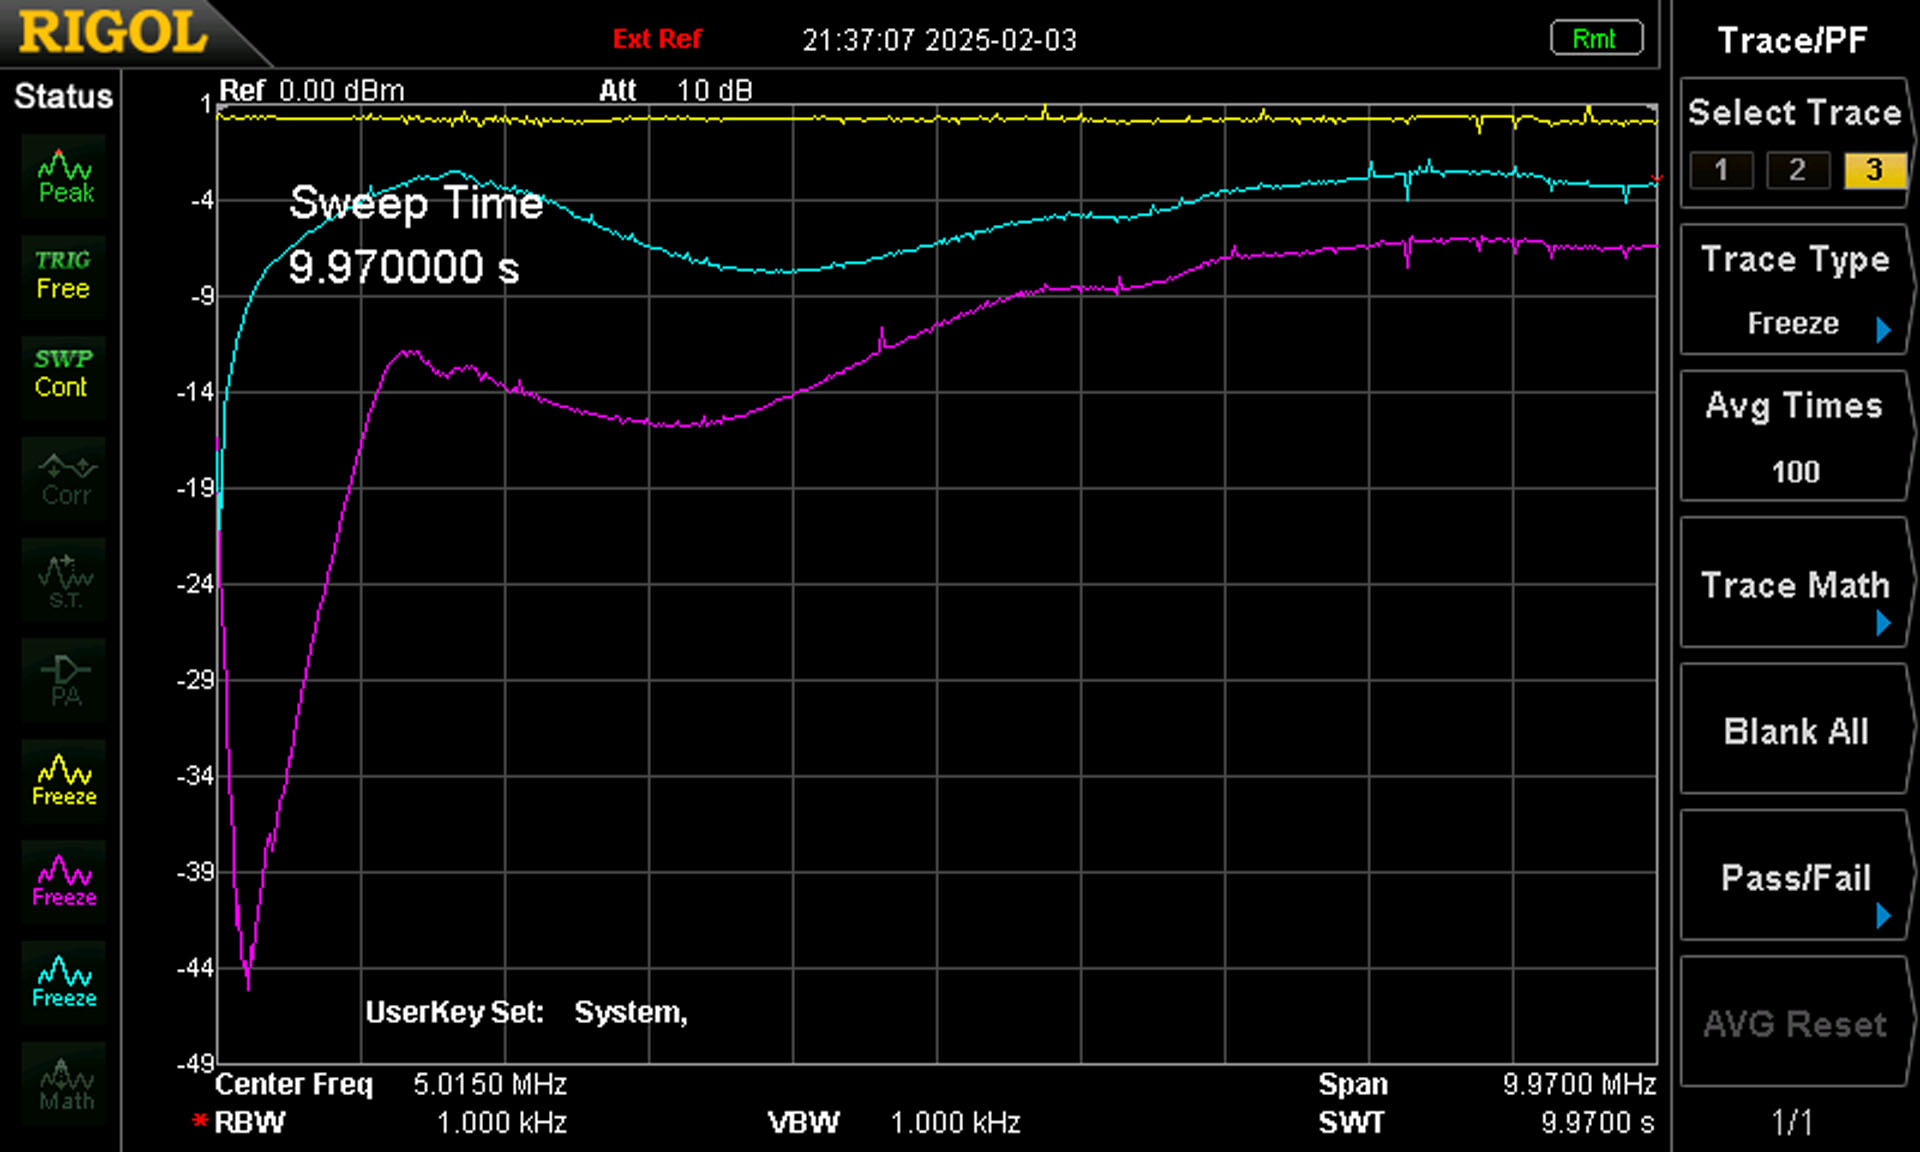Click the Blank All button
The width and height of the screenshot is (1920, 1152).
pyautogui.click(x=1796, y=730)
